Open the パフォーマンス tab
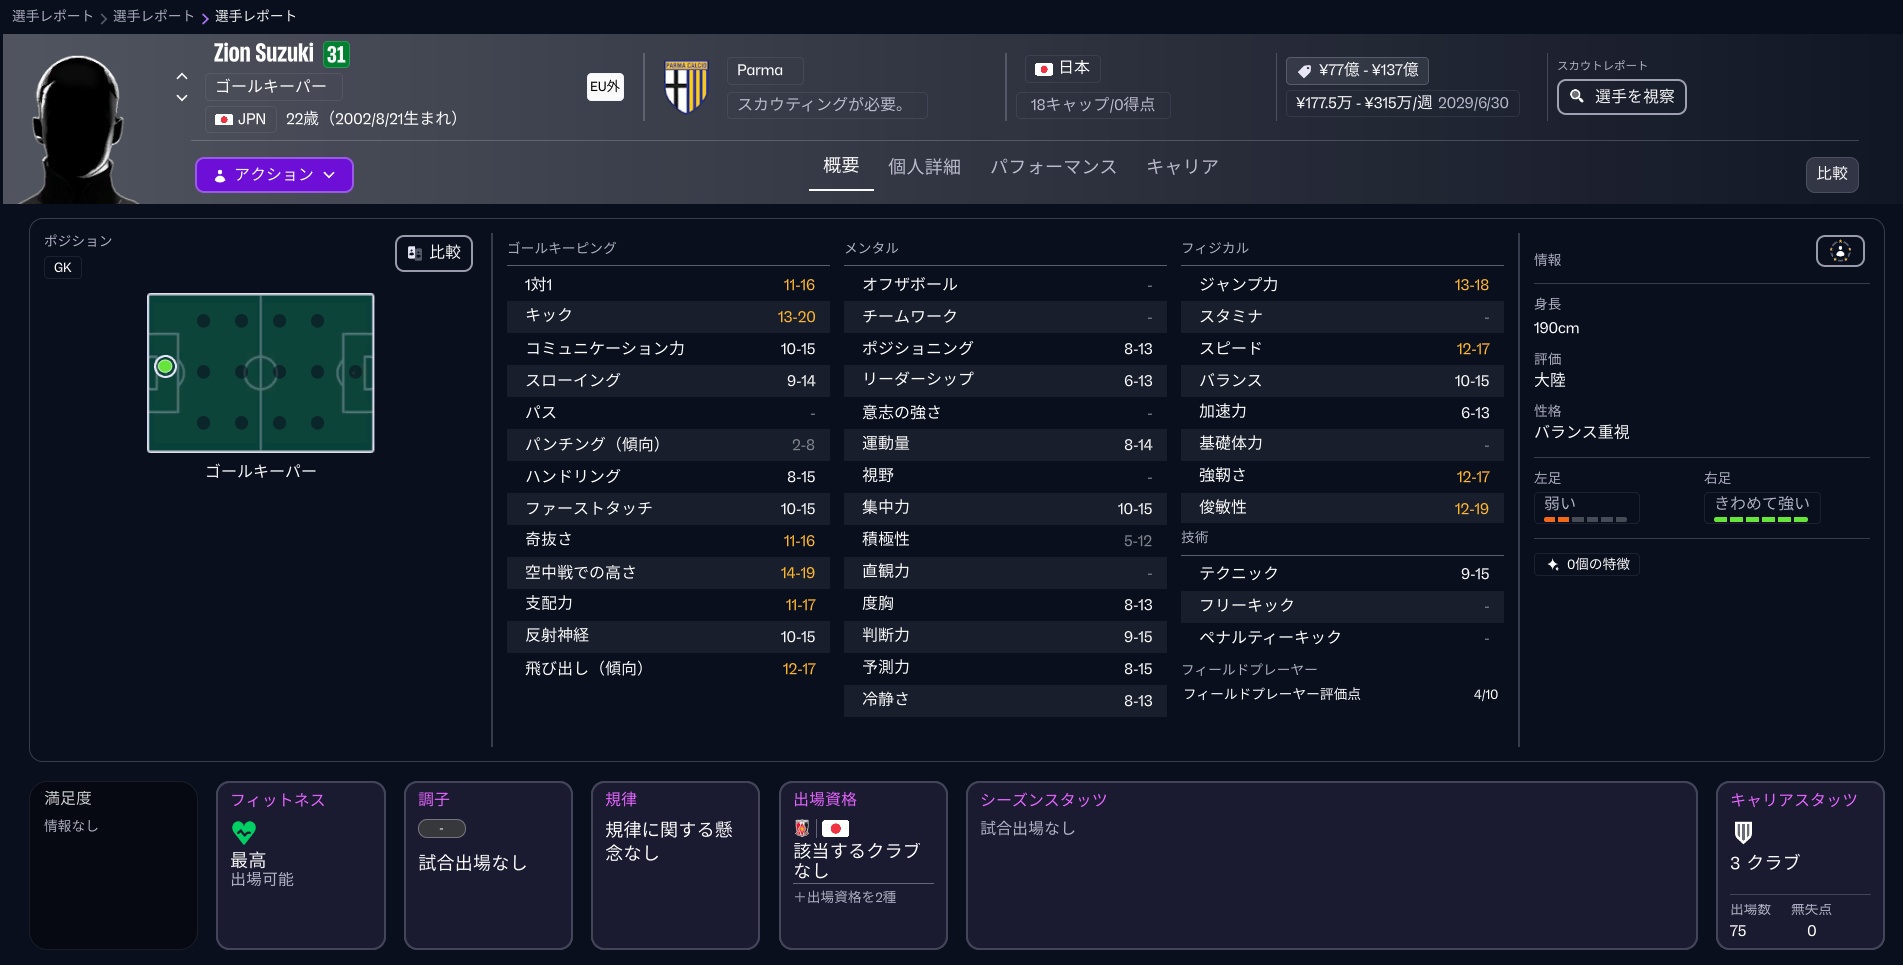 [1053, 167]
